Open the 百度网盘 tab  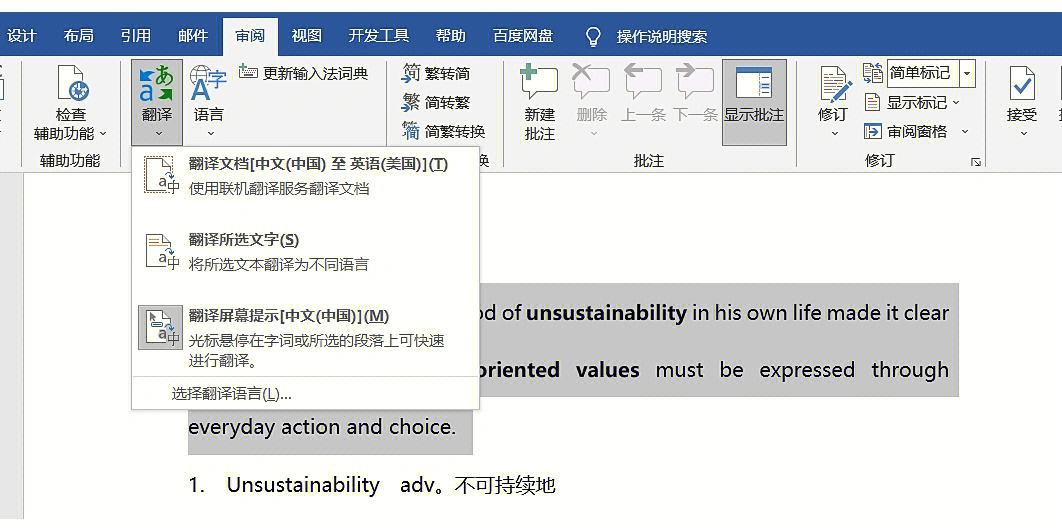tap(523, 36)
